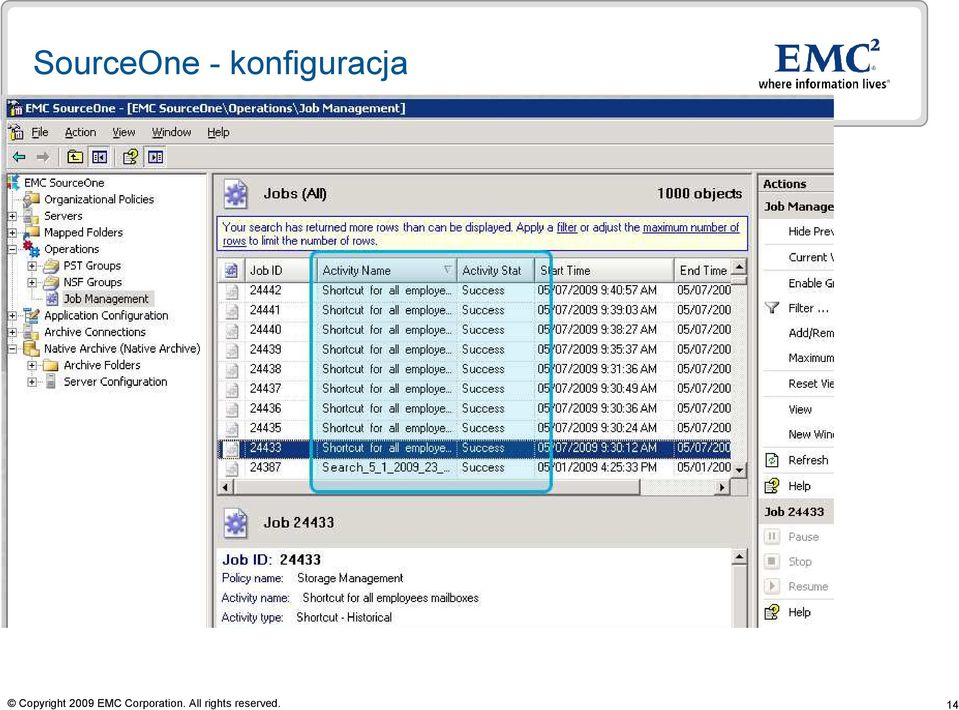Expand the Application Configuration node
The width and height of the screenshot is (959, 710).
(x=13, y=316)
